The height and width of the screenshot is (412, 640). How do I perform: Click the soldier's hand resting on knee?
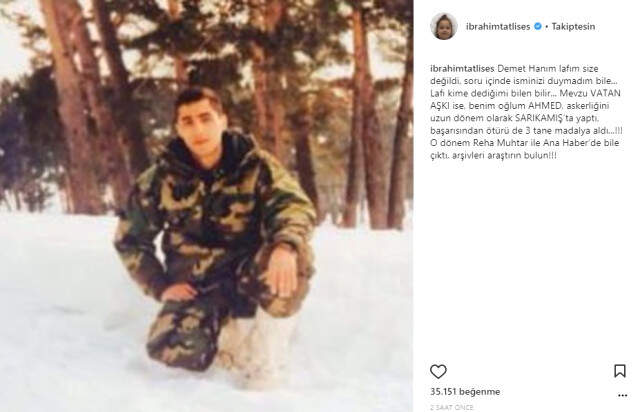coord(282,271)
